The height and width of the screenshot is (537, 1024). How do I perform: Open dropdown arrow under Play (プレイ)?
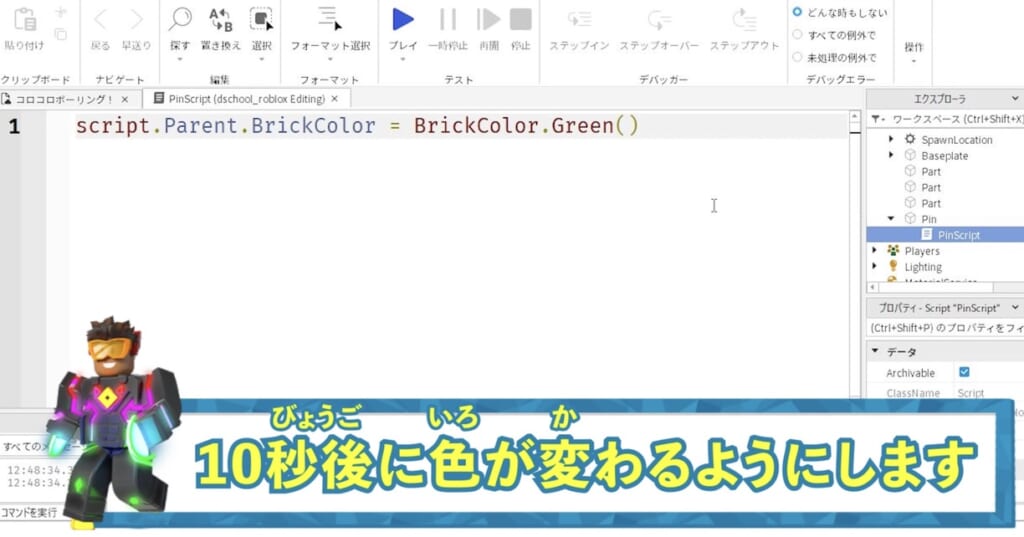click(x=402, y=59)
